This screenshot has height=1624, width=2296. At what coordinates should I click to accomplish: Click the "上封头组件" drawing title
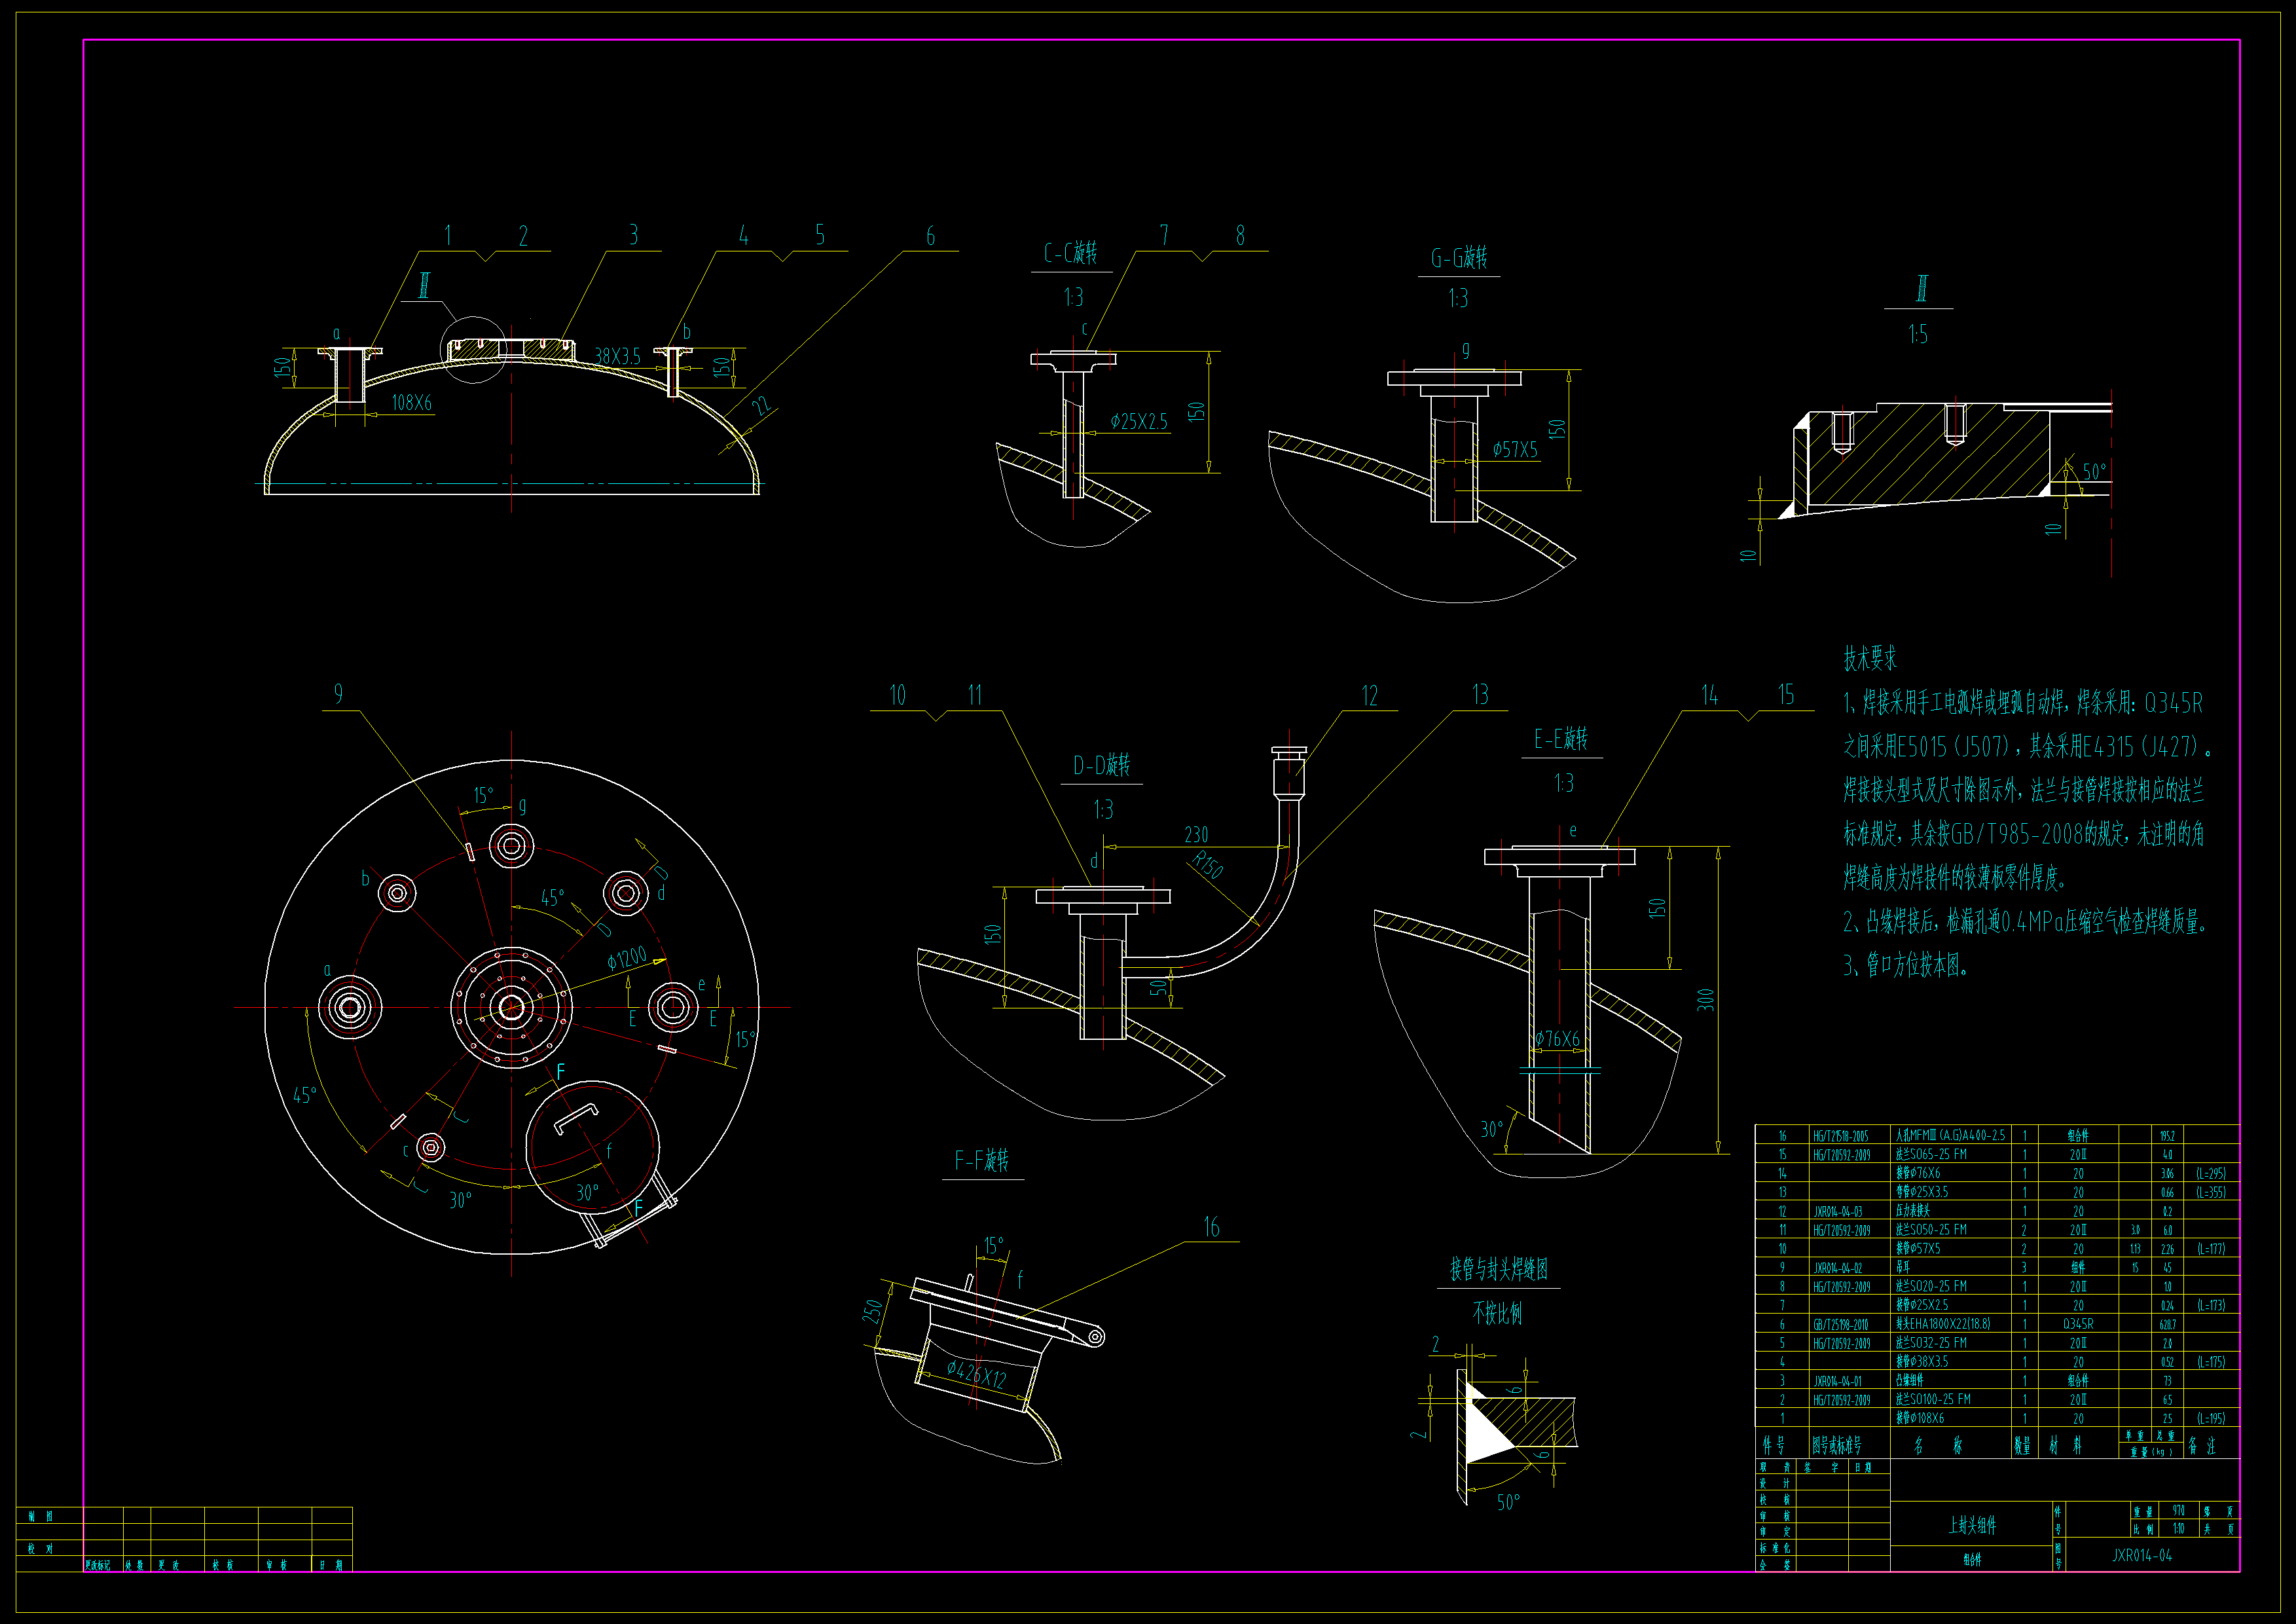coord(1972,1525)
